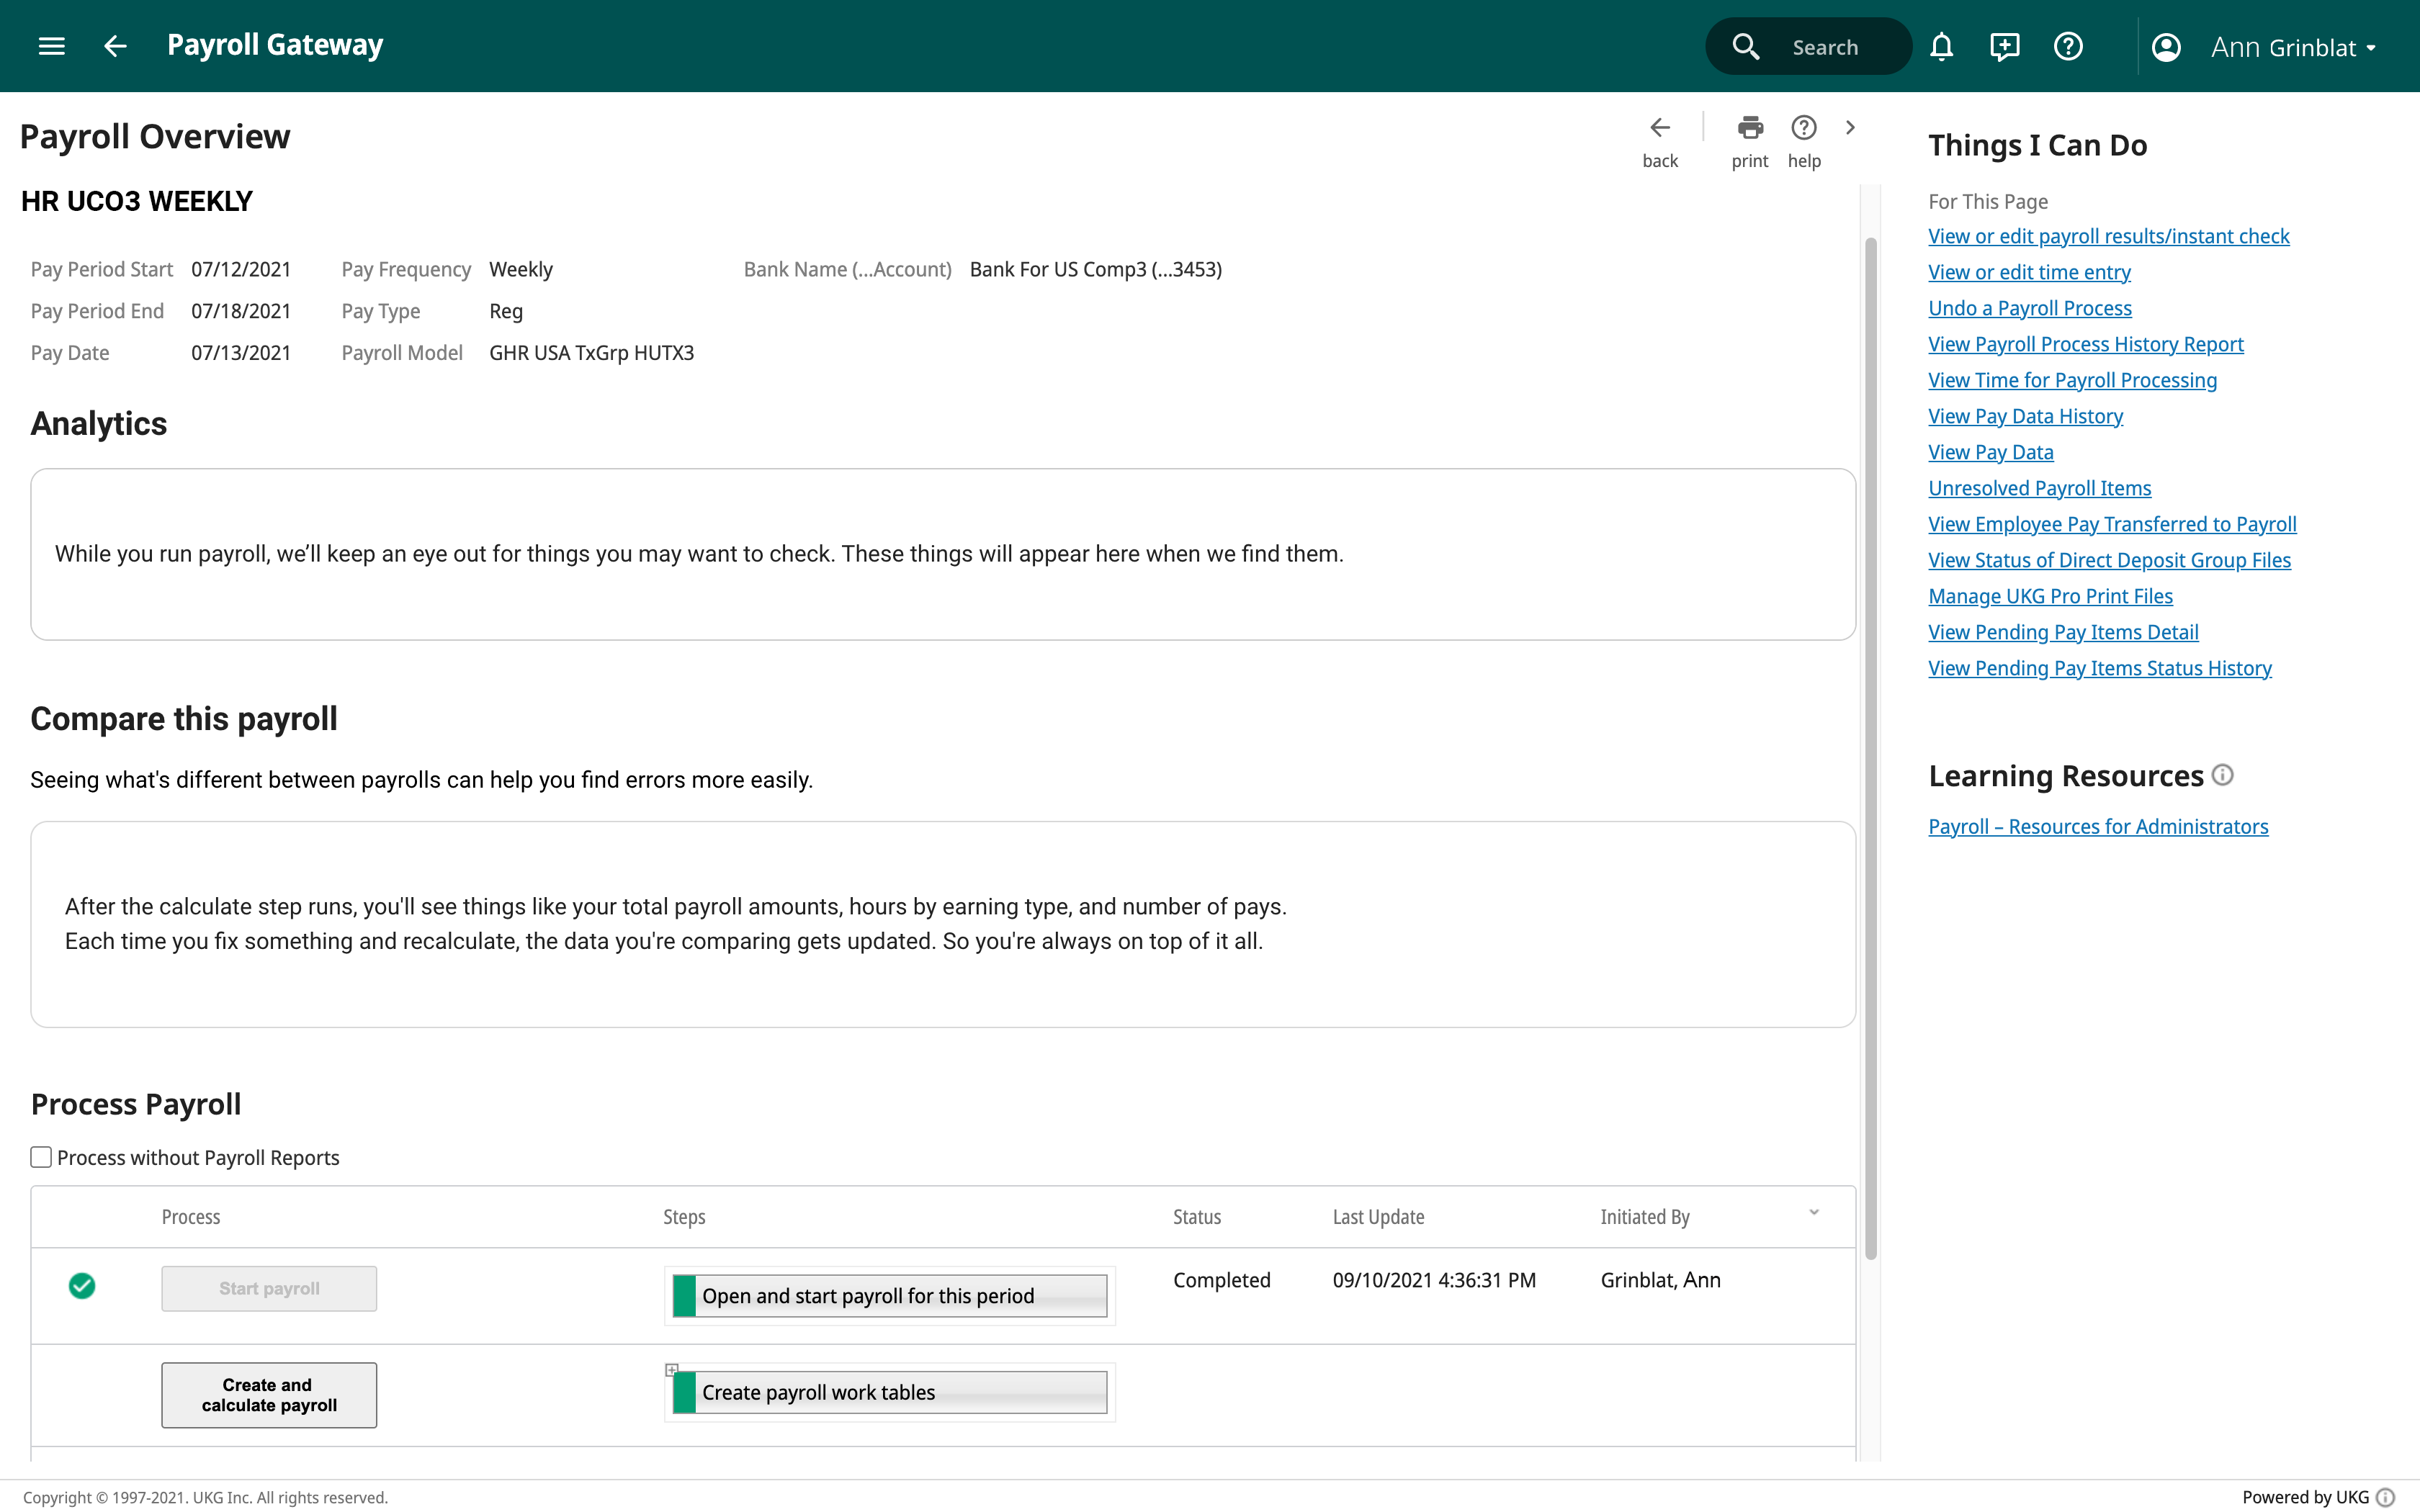Open notifications via the bell icon

pyautogui.click(x=1942, y=46)
